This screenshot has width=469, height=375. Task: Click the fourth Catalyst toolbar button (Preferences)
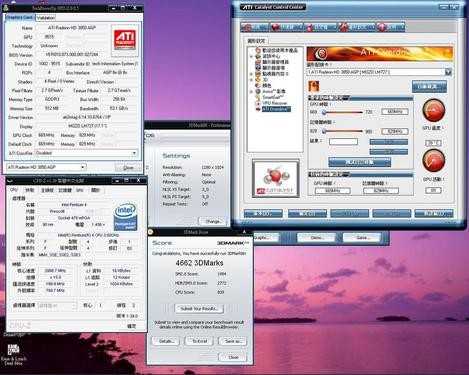357,27
